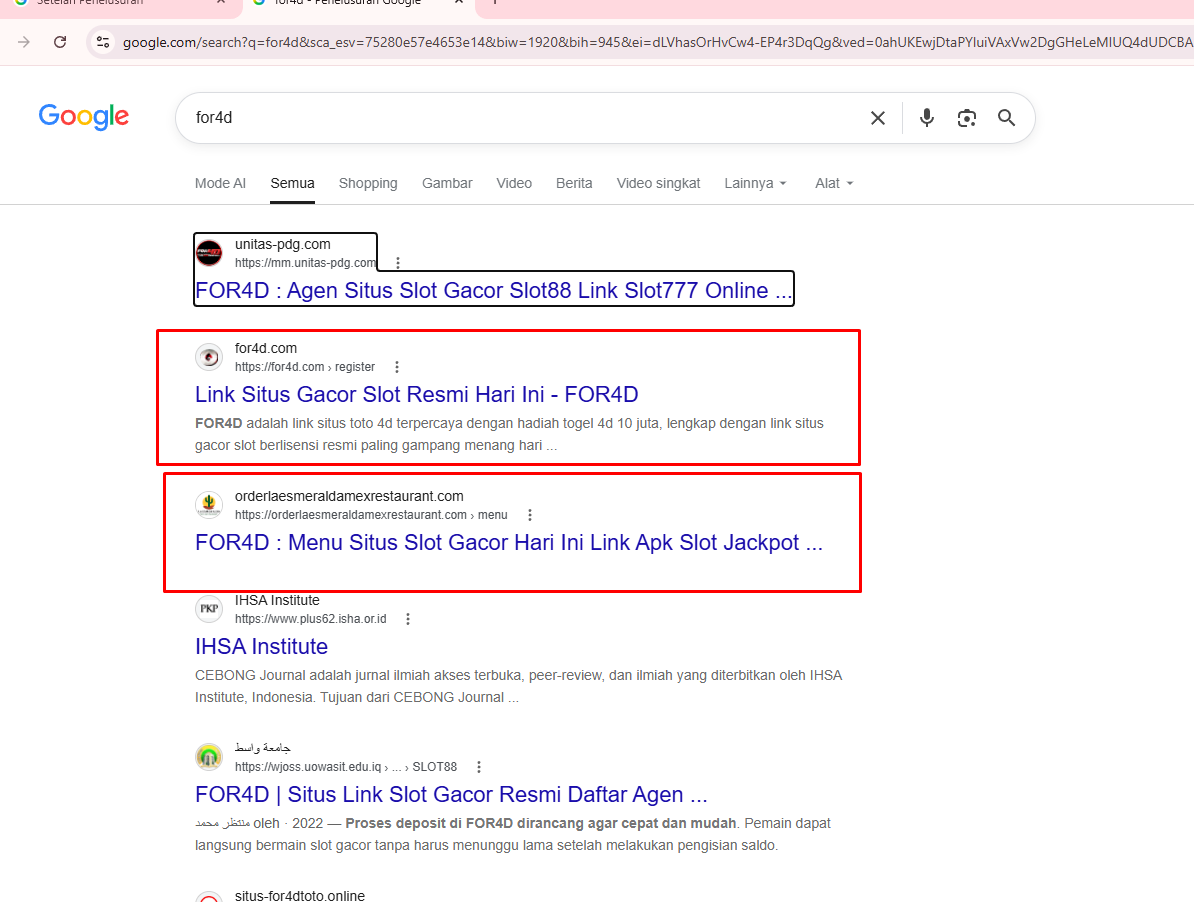The image size is (1194, 902).
Task: Open the three-dot menu for unitas-pdg.com result
Action: [397, 263]
